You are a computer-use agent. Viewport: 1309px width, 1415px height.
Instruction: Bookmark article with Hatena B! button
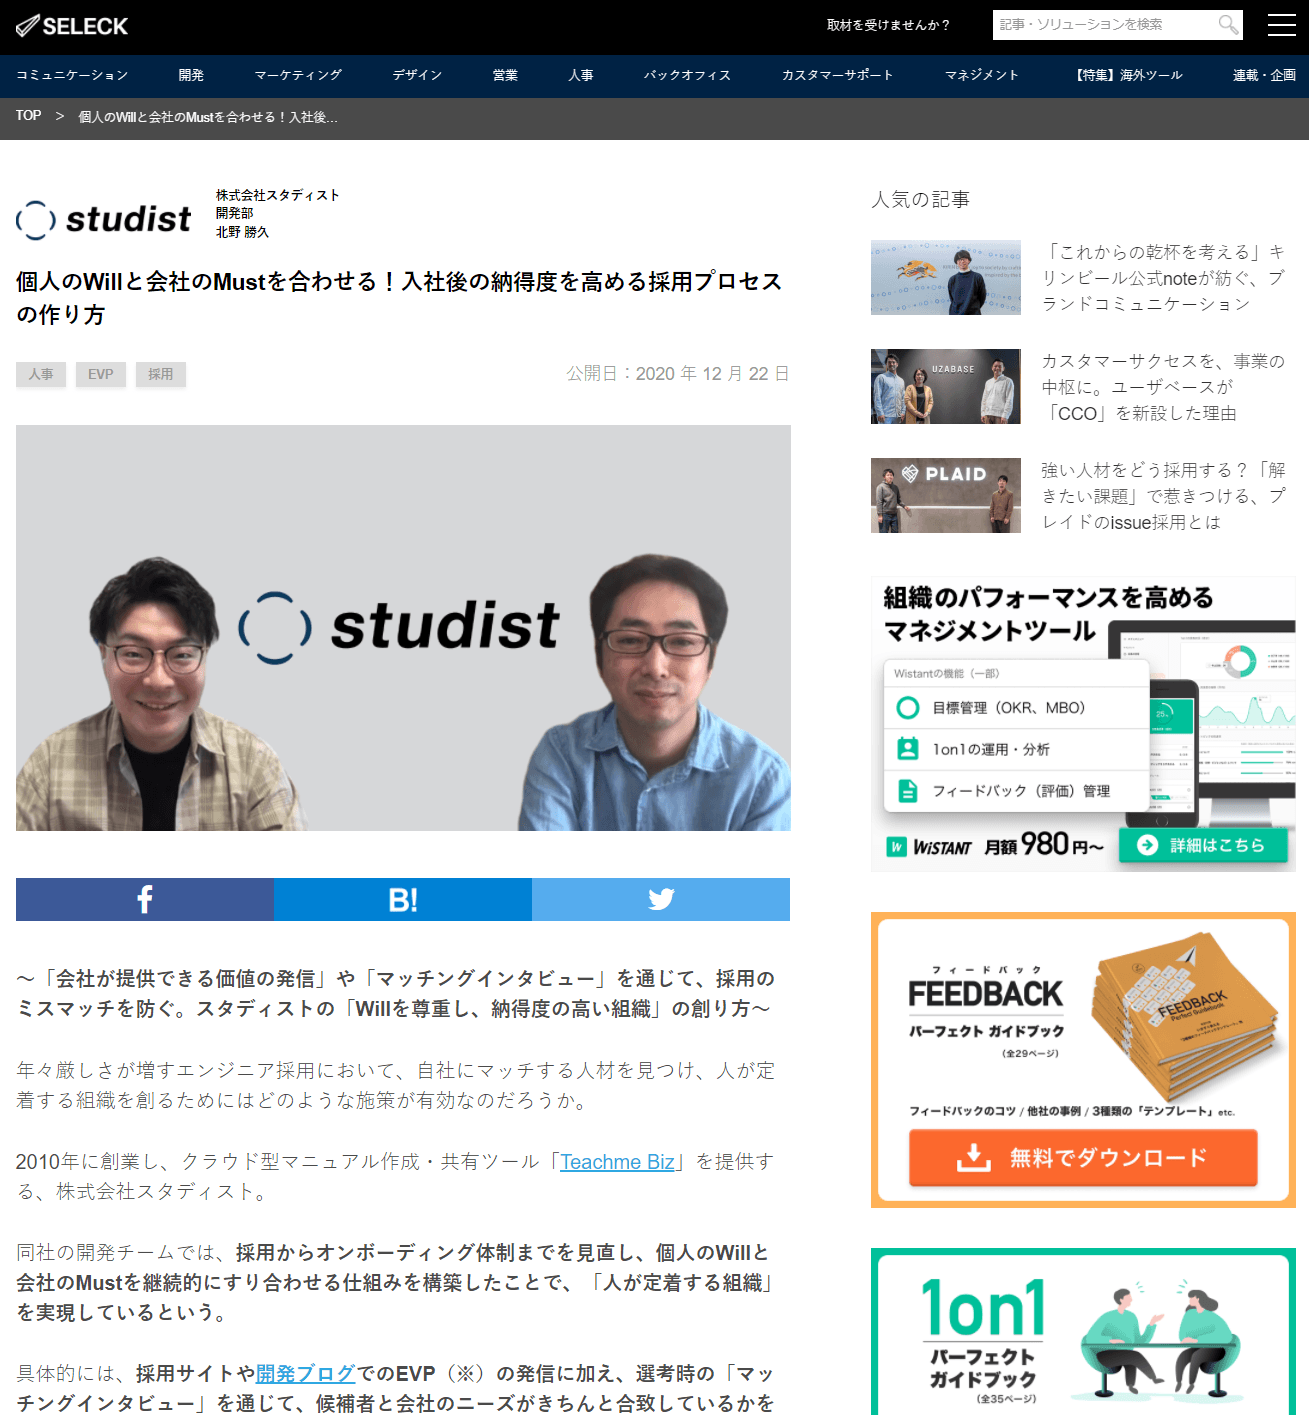click(x=402, y=899)
